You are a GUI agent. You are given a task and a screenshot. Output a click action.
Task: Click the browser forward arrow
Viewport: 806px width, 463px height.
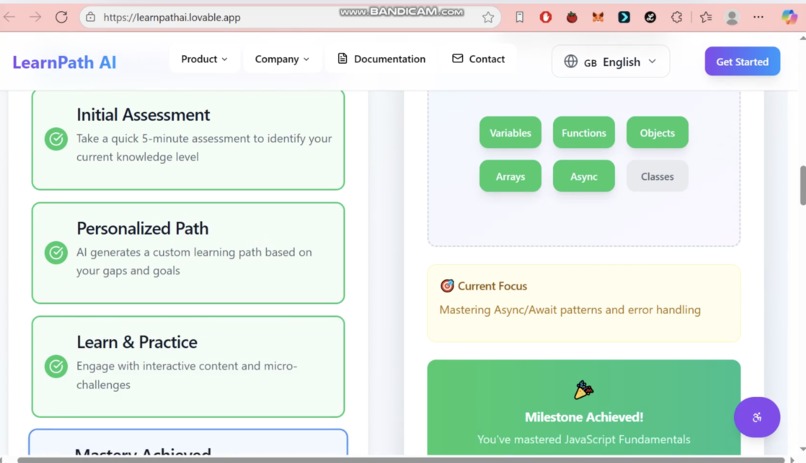35,17
